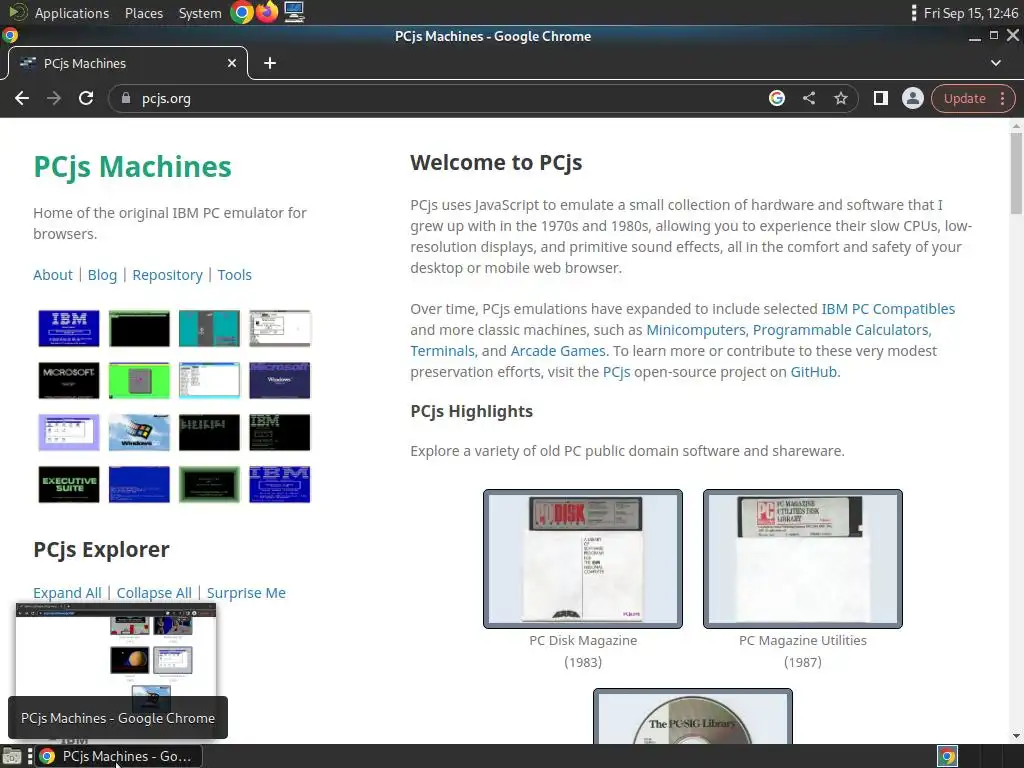The image size is (1024, 768).
Task: Open the lavender Windows desktop thumbnail
Action: pyautogui.click(x=69, y=432)
